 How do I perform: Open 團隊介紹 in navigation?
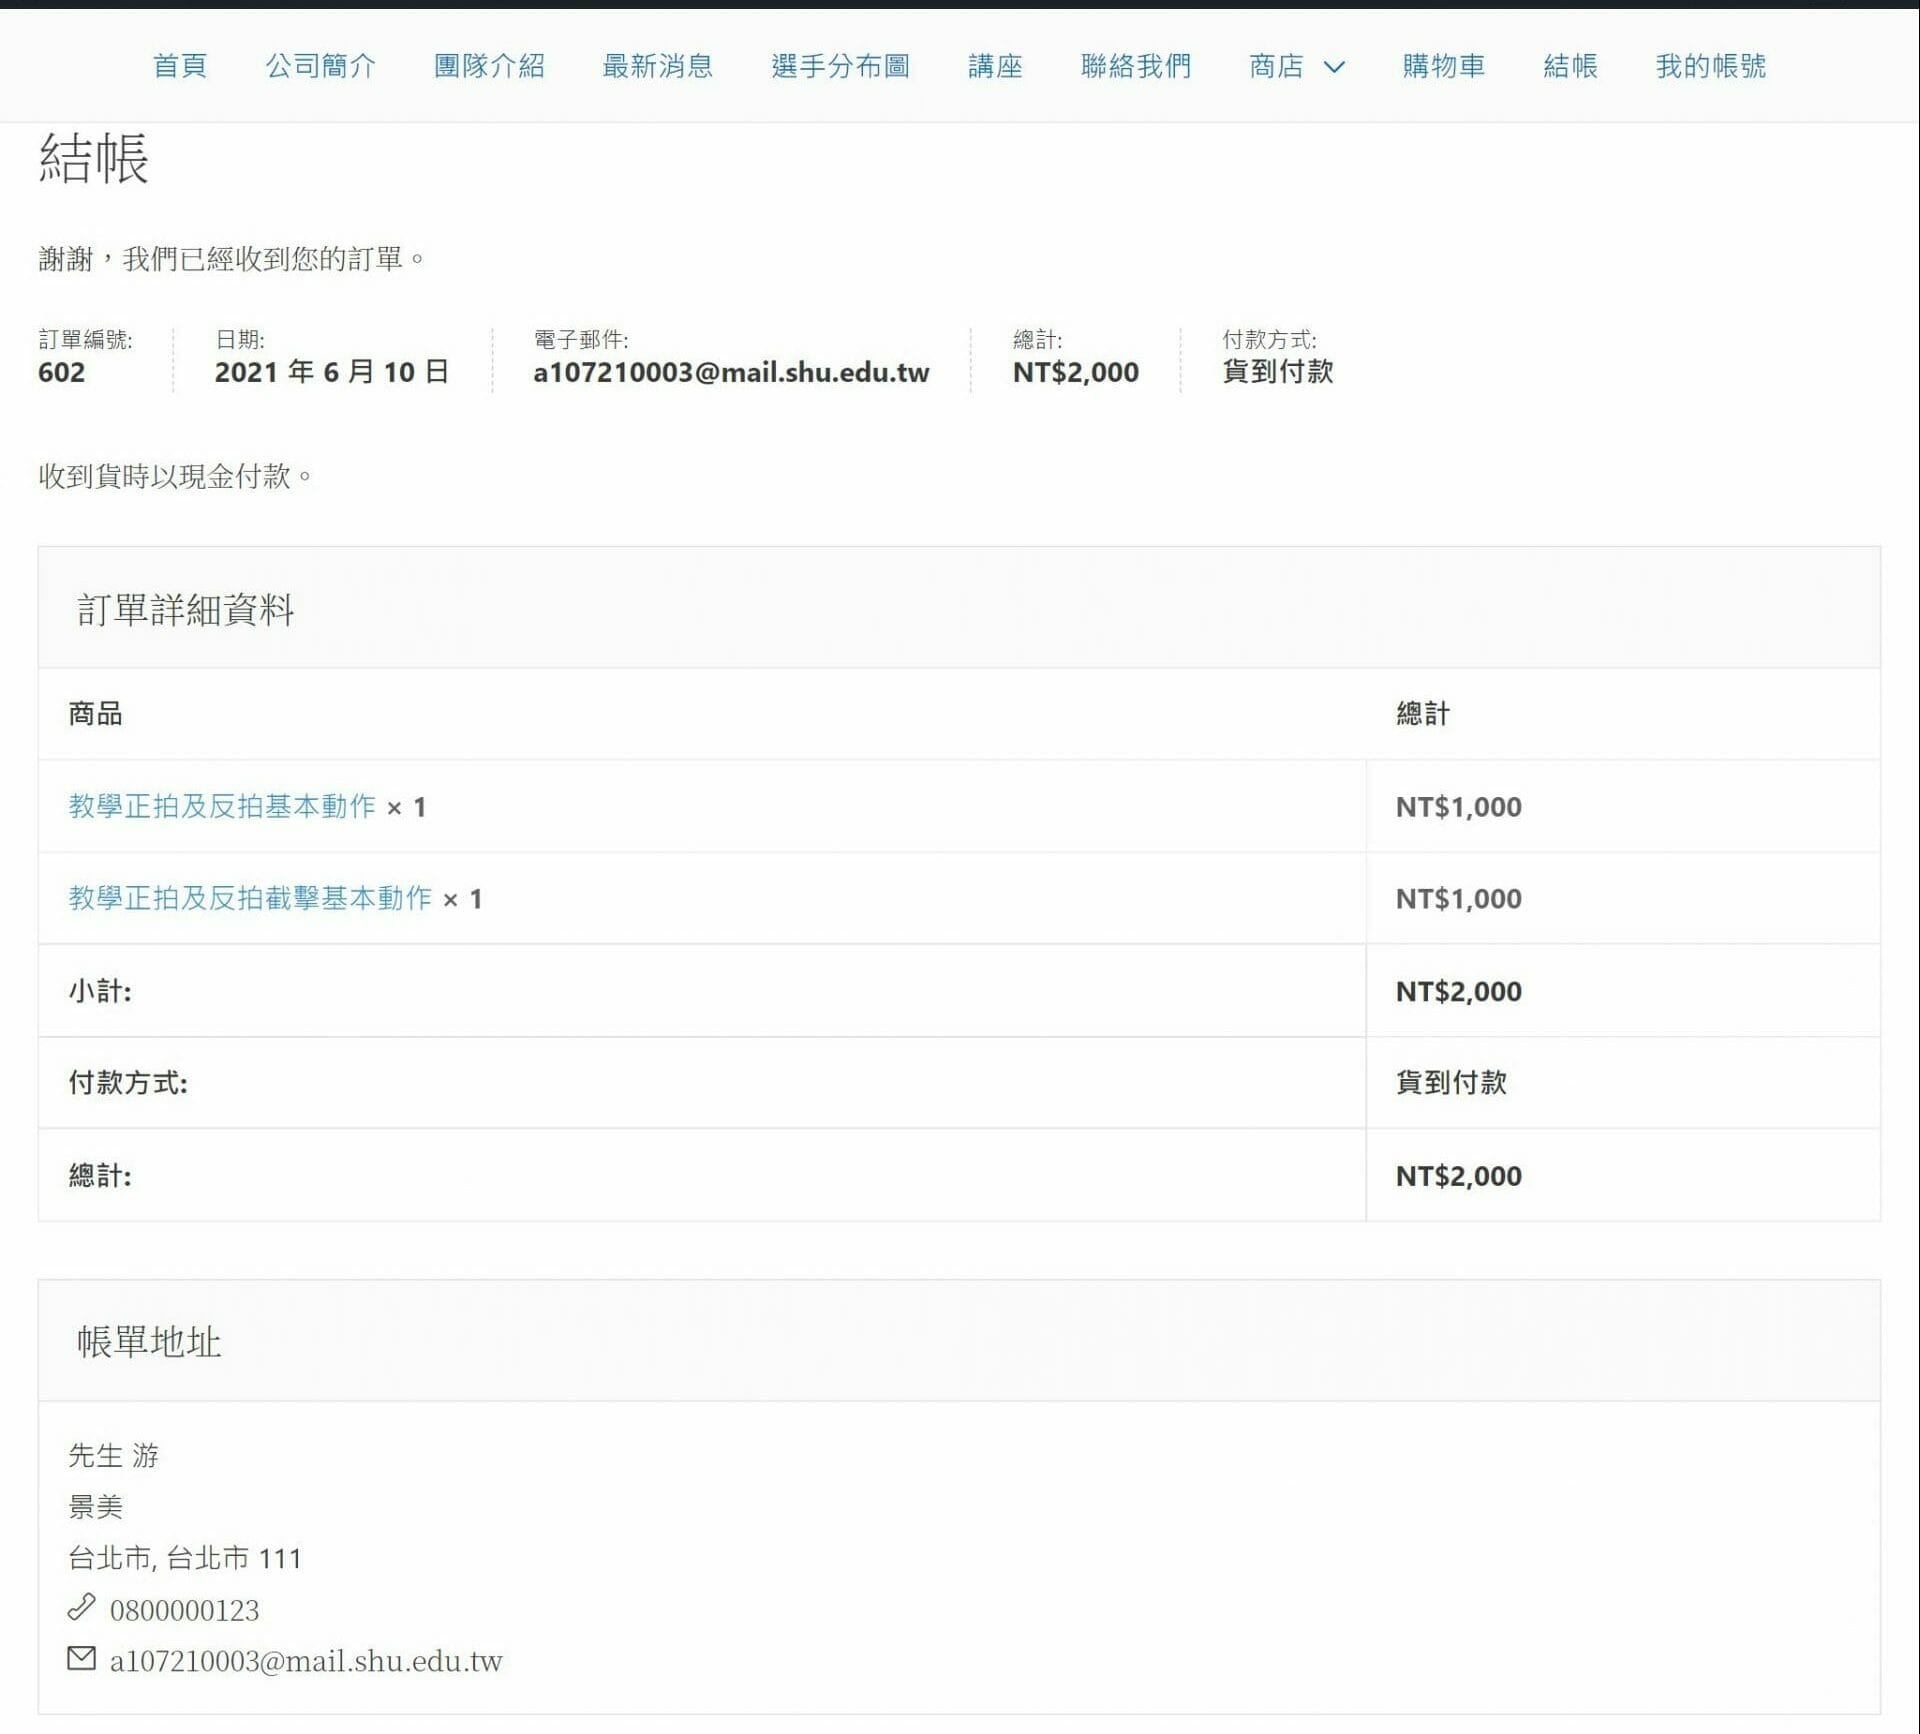point(489,66)
